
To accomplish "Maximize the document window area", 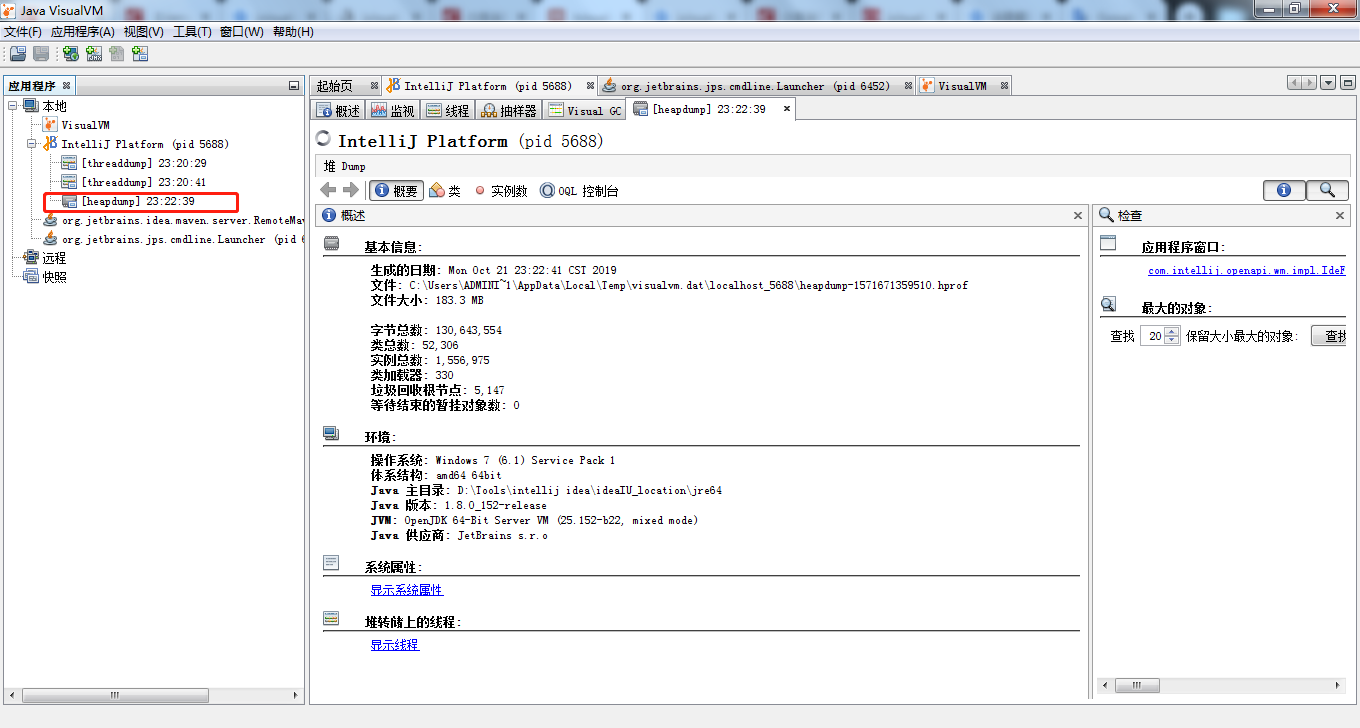I will 1347,83.
